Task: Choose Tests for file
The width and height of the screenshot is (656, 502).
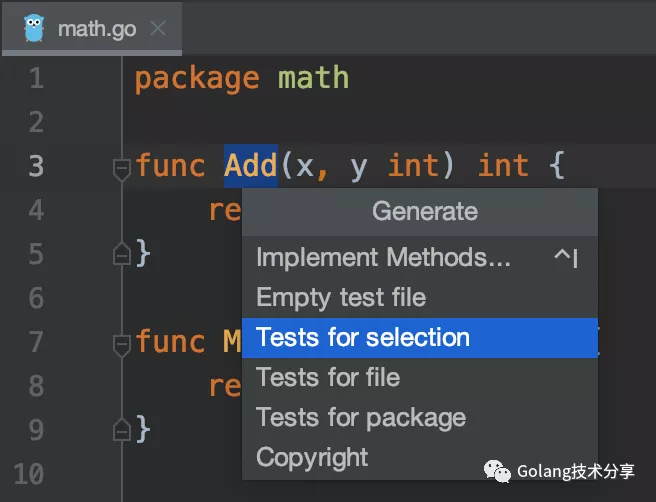Action: pyautogui.click(x=328, y=377)
